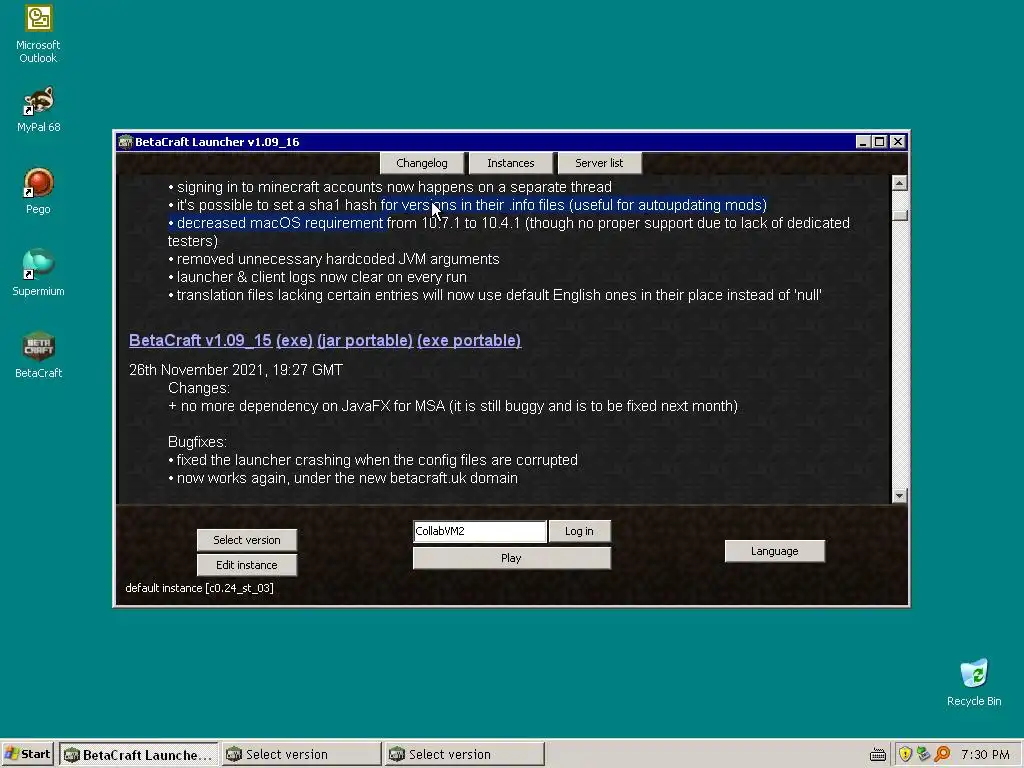Select the Recycle Bin icon
Image resolution: width=1024 pixels, height=768 pixels.
click(x=974, y=683)
